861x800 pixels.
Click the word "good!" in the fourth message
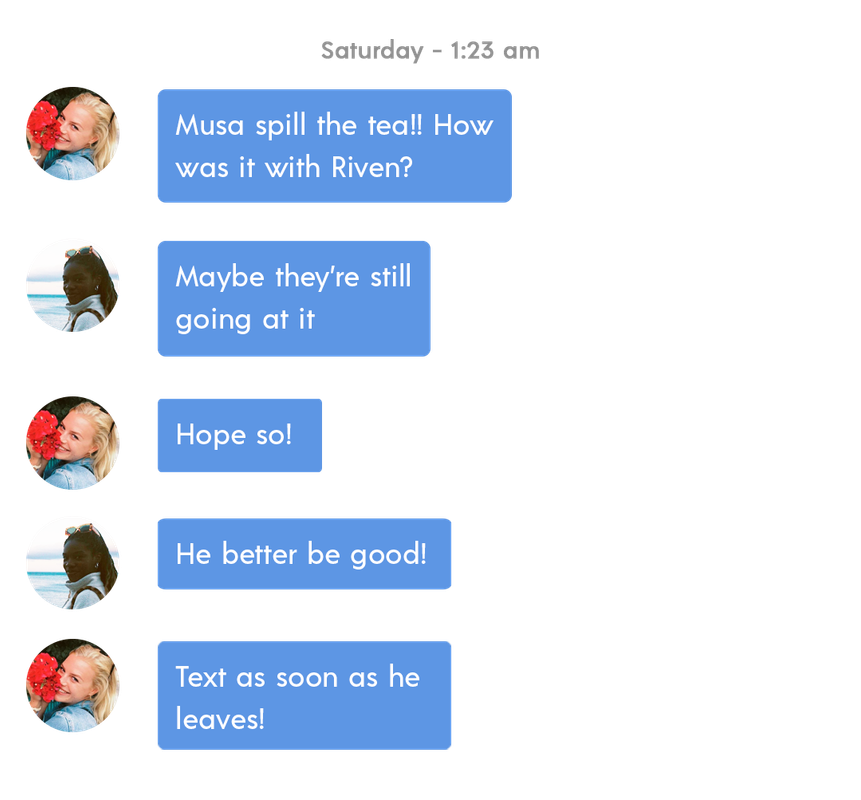388,555
